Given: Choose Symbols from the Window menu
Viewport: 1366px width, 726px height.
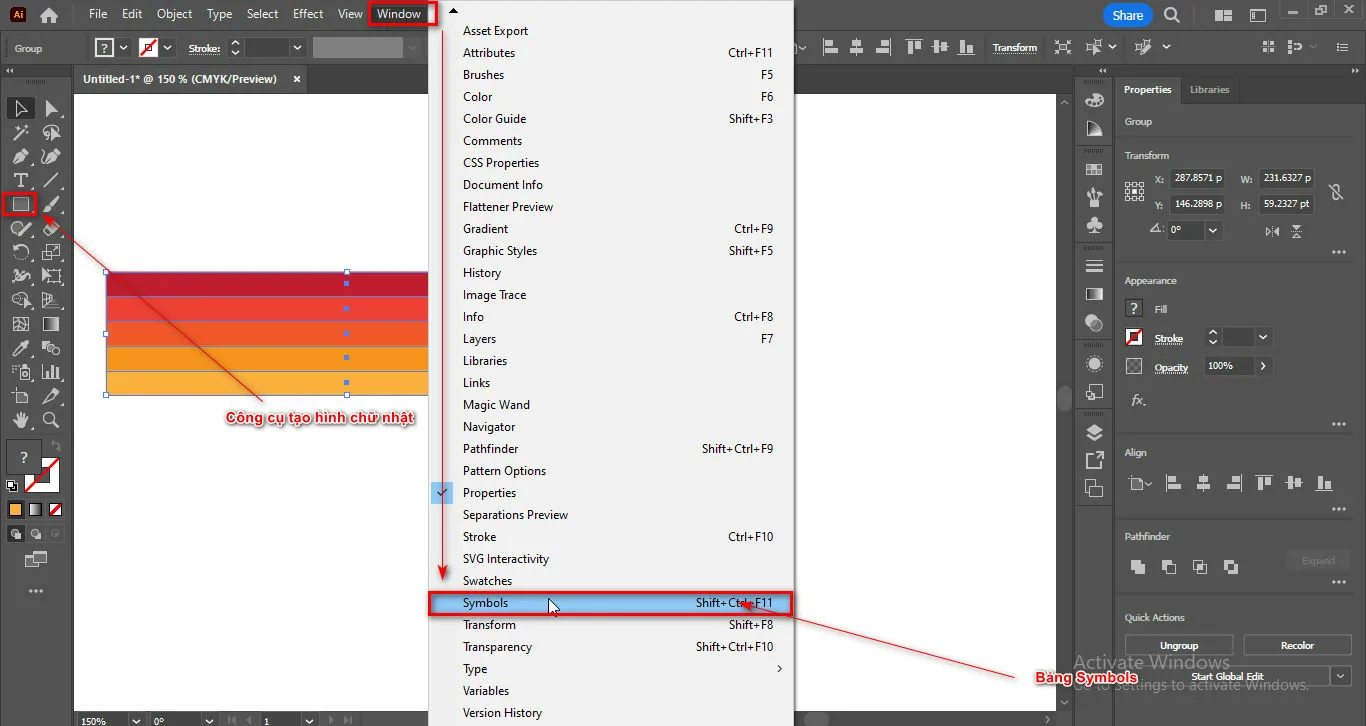Looking at the screenshot, I should (x=485, y=603).
